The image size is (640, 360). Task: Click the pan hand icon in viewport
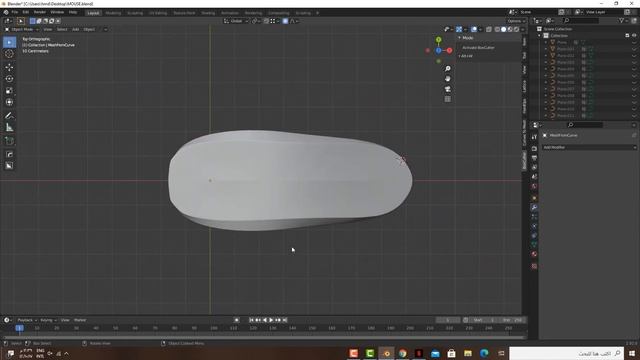coord(448,79)
